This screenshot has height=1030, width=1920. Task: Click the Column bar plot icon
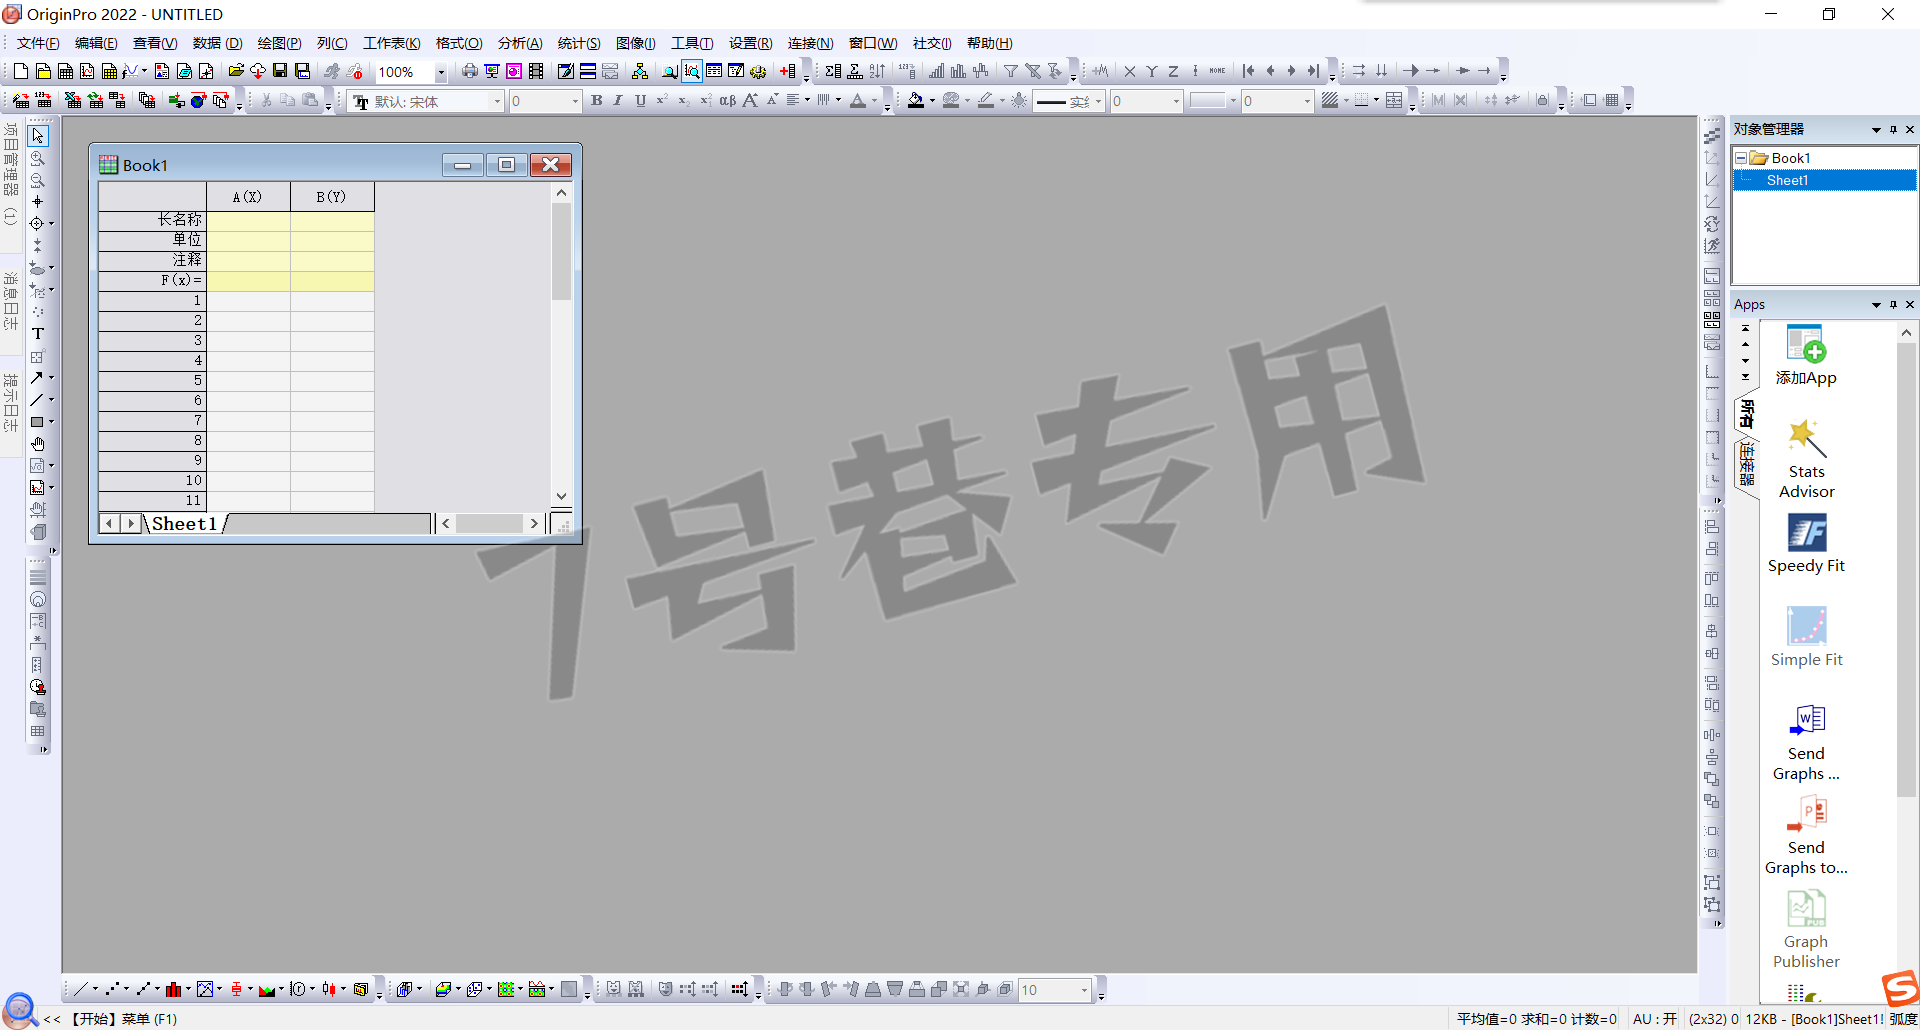pyautogui.click(x=174, y=989)
